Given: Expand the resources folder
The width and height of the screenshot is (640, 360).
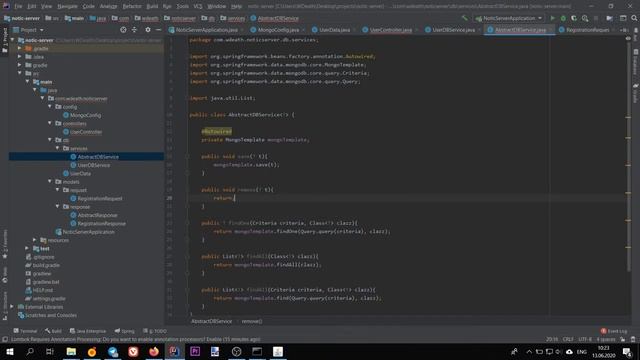Looking at the screenshot, I should point(35,240).
